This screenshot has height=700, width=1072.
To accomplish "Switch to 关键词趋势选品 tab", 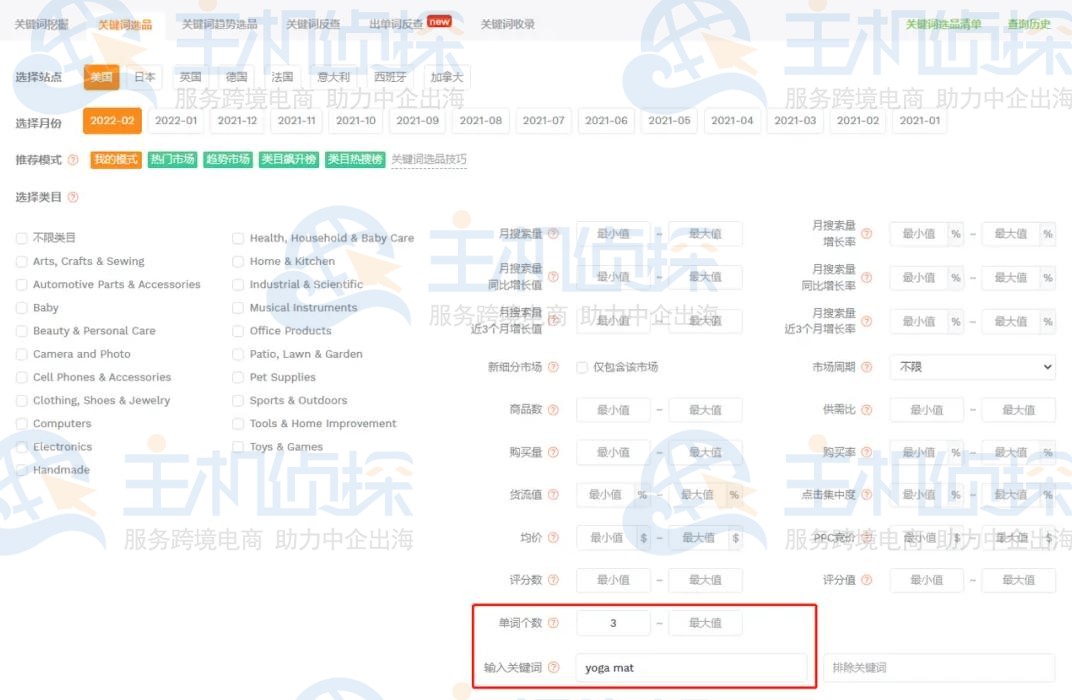I will pyautogui.click(x=219, y=25).
